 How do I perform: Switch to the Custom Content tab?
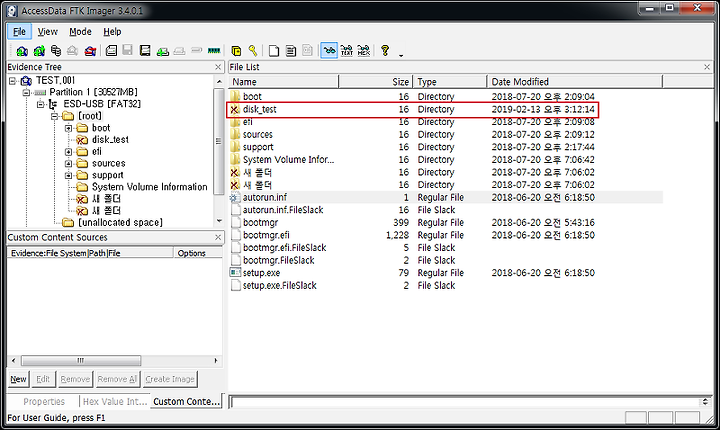click(186, 401)
